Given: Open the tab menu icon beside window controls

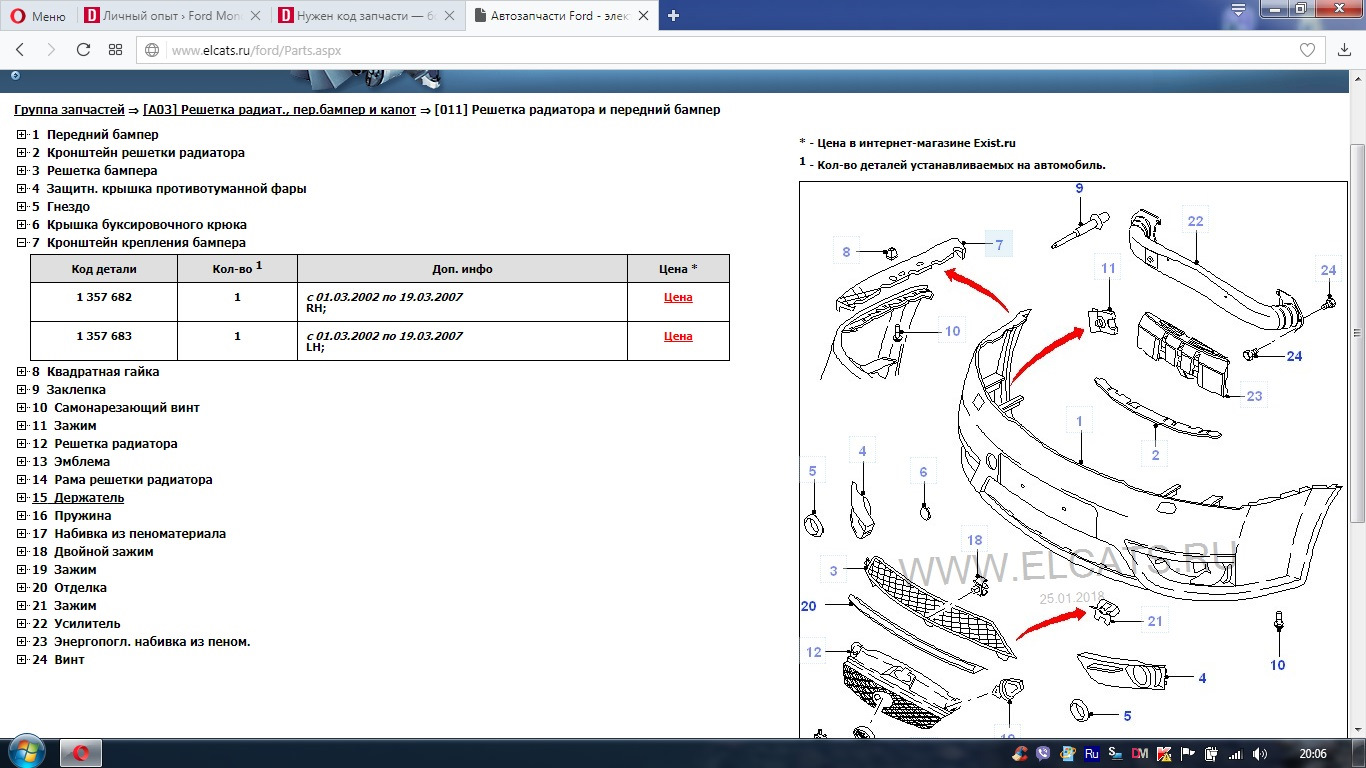Looking at the screenshot, I should (1239, 11).
